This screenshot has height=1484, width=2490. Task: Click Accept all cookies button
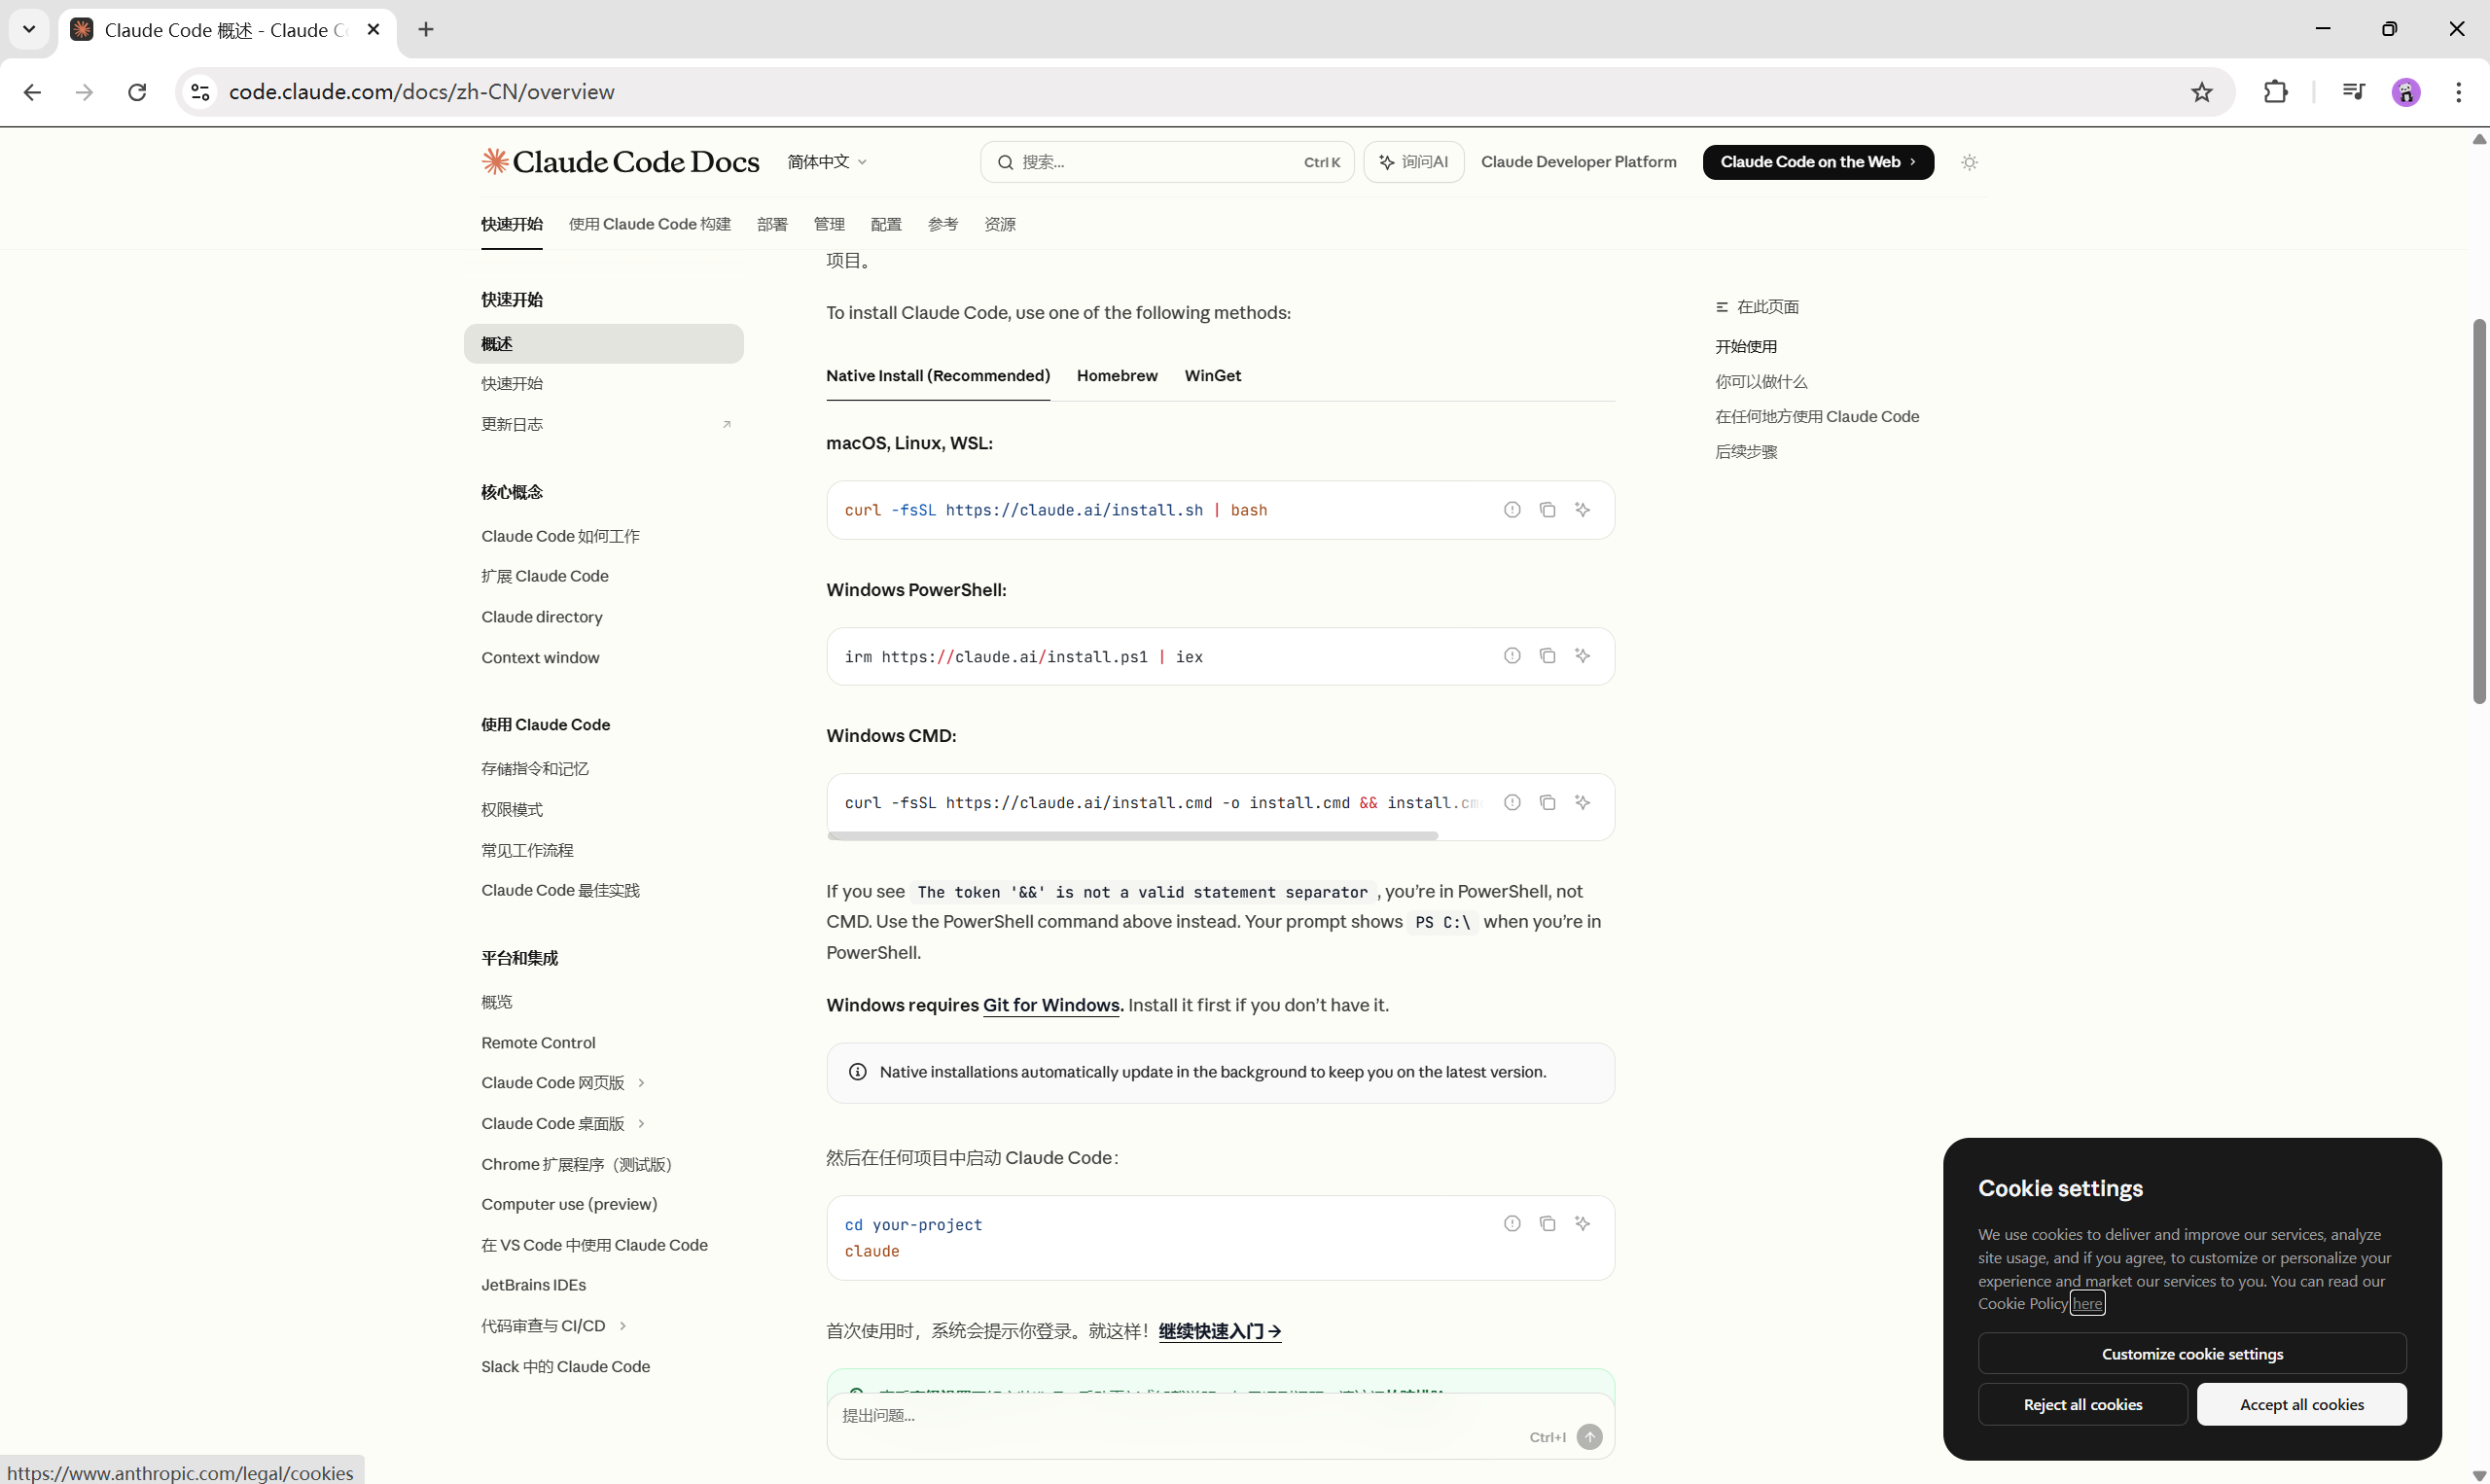tap(2301, 1405)
